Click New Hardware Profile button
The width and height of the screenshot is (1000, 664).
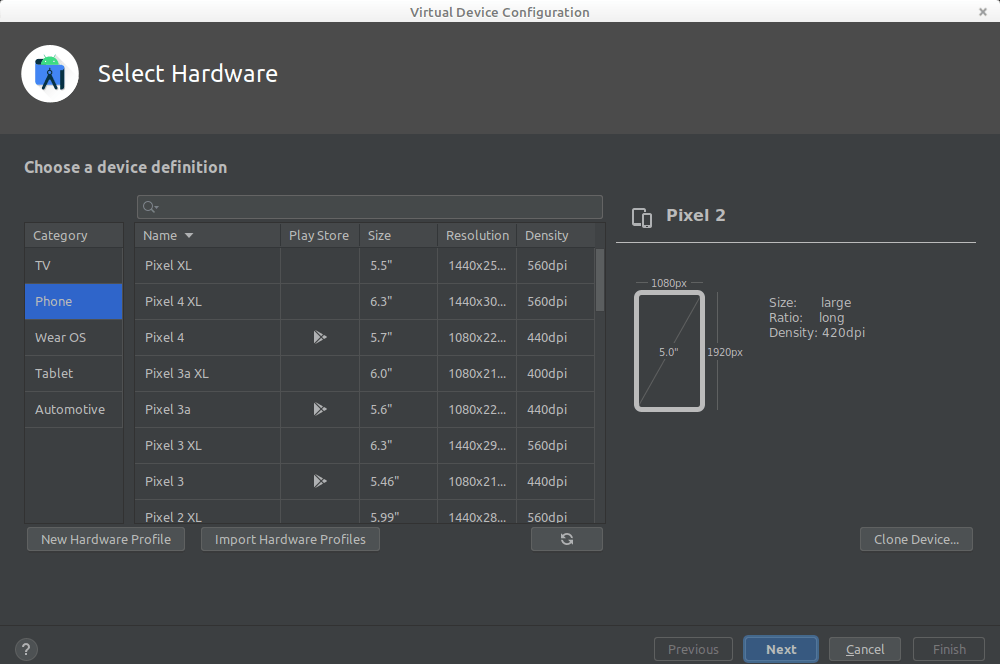click(x=106, y=539)
